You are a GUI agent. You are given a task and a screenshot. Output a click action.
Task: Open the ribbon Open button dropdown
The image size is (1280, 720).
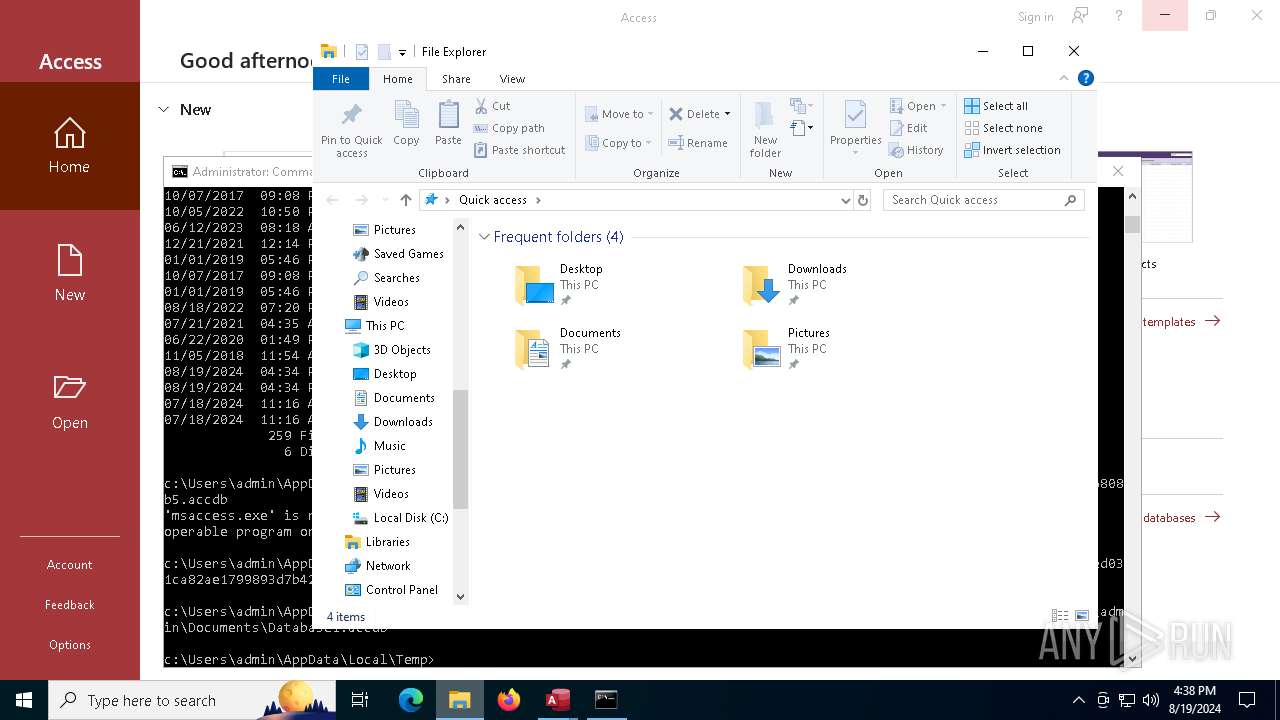pos(943,106)
